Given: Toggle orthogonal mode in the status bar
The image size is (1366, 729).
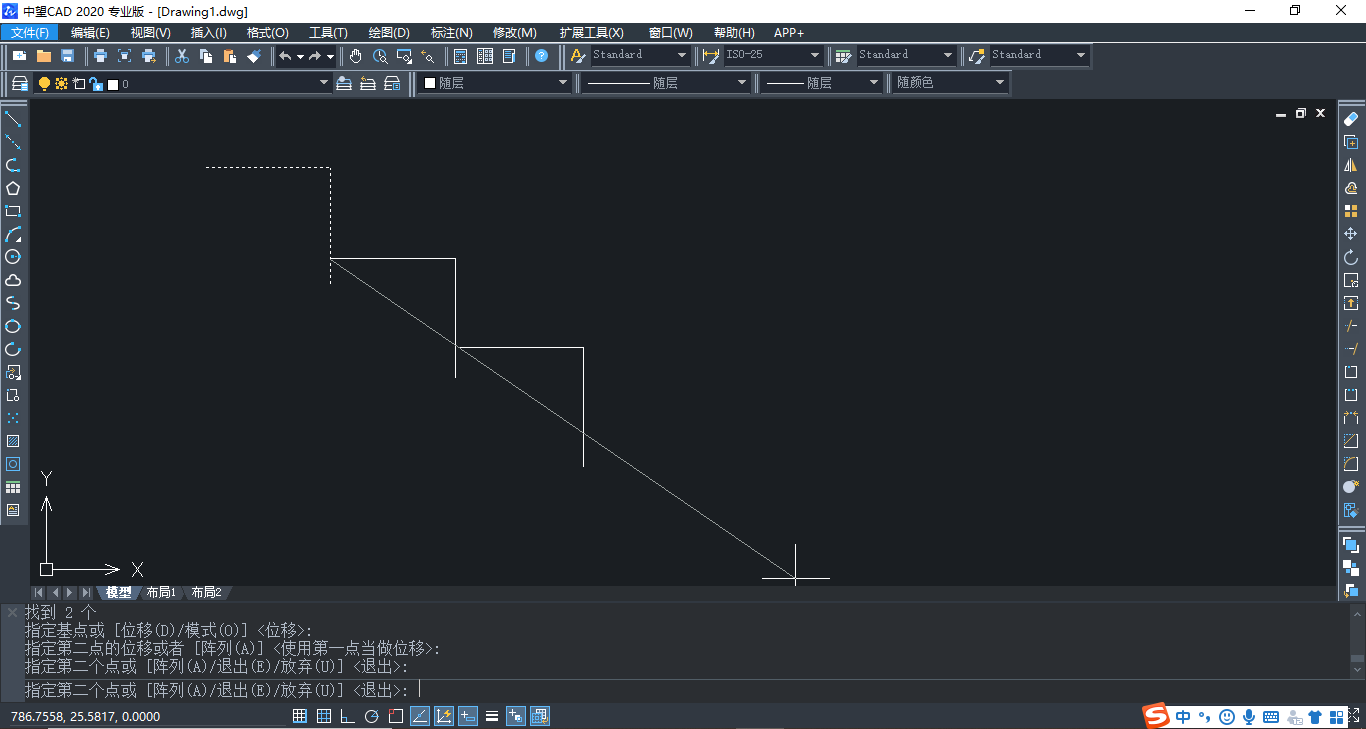Looking at the screenshot, I should click(x=345, y=716).
